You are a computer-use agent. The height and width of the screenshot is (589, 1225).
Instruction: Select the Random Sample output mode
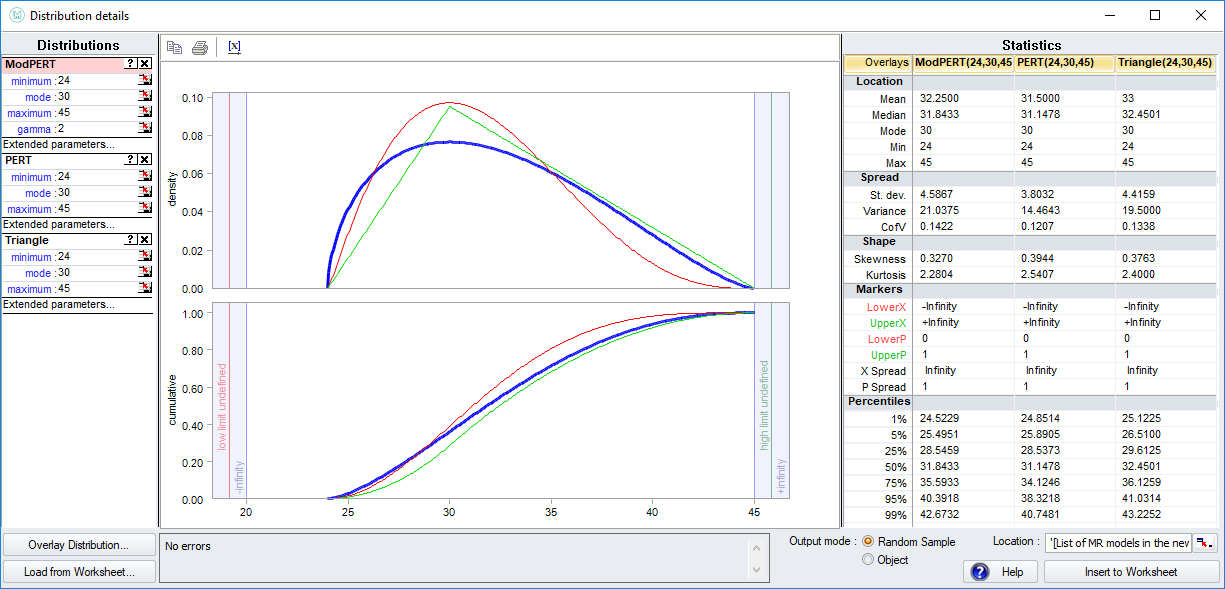click(868, 541)
